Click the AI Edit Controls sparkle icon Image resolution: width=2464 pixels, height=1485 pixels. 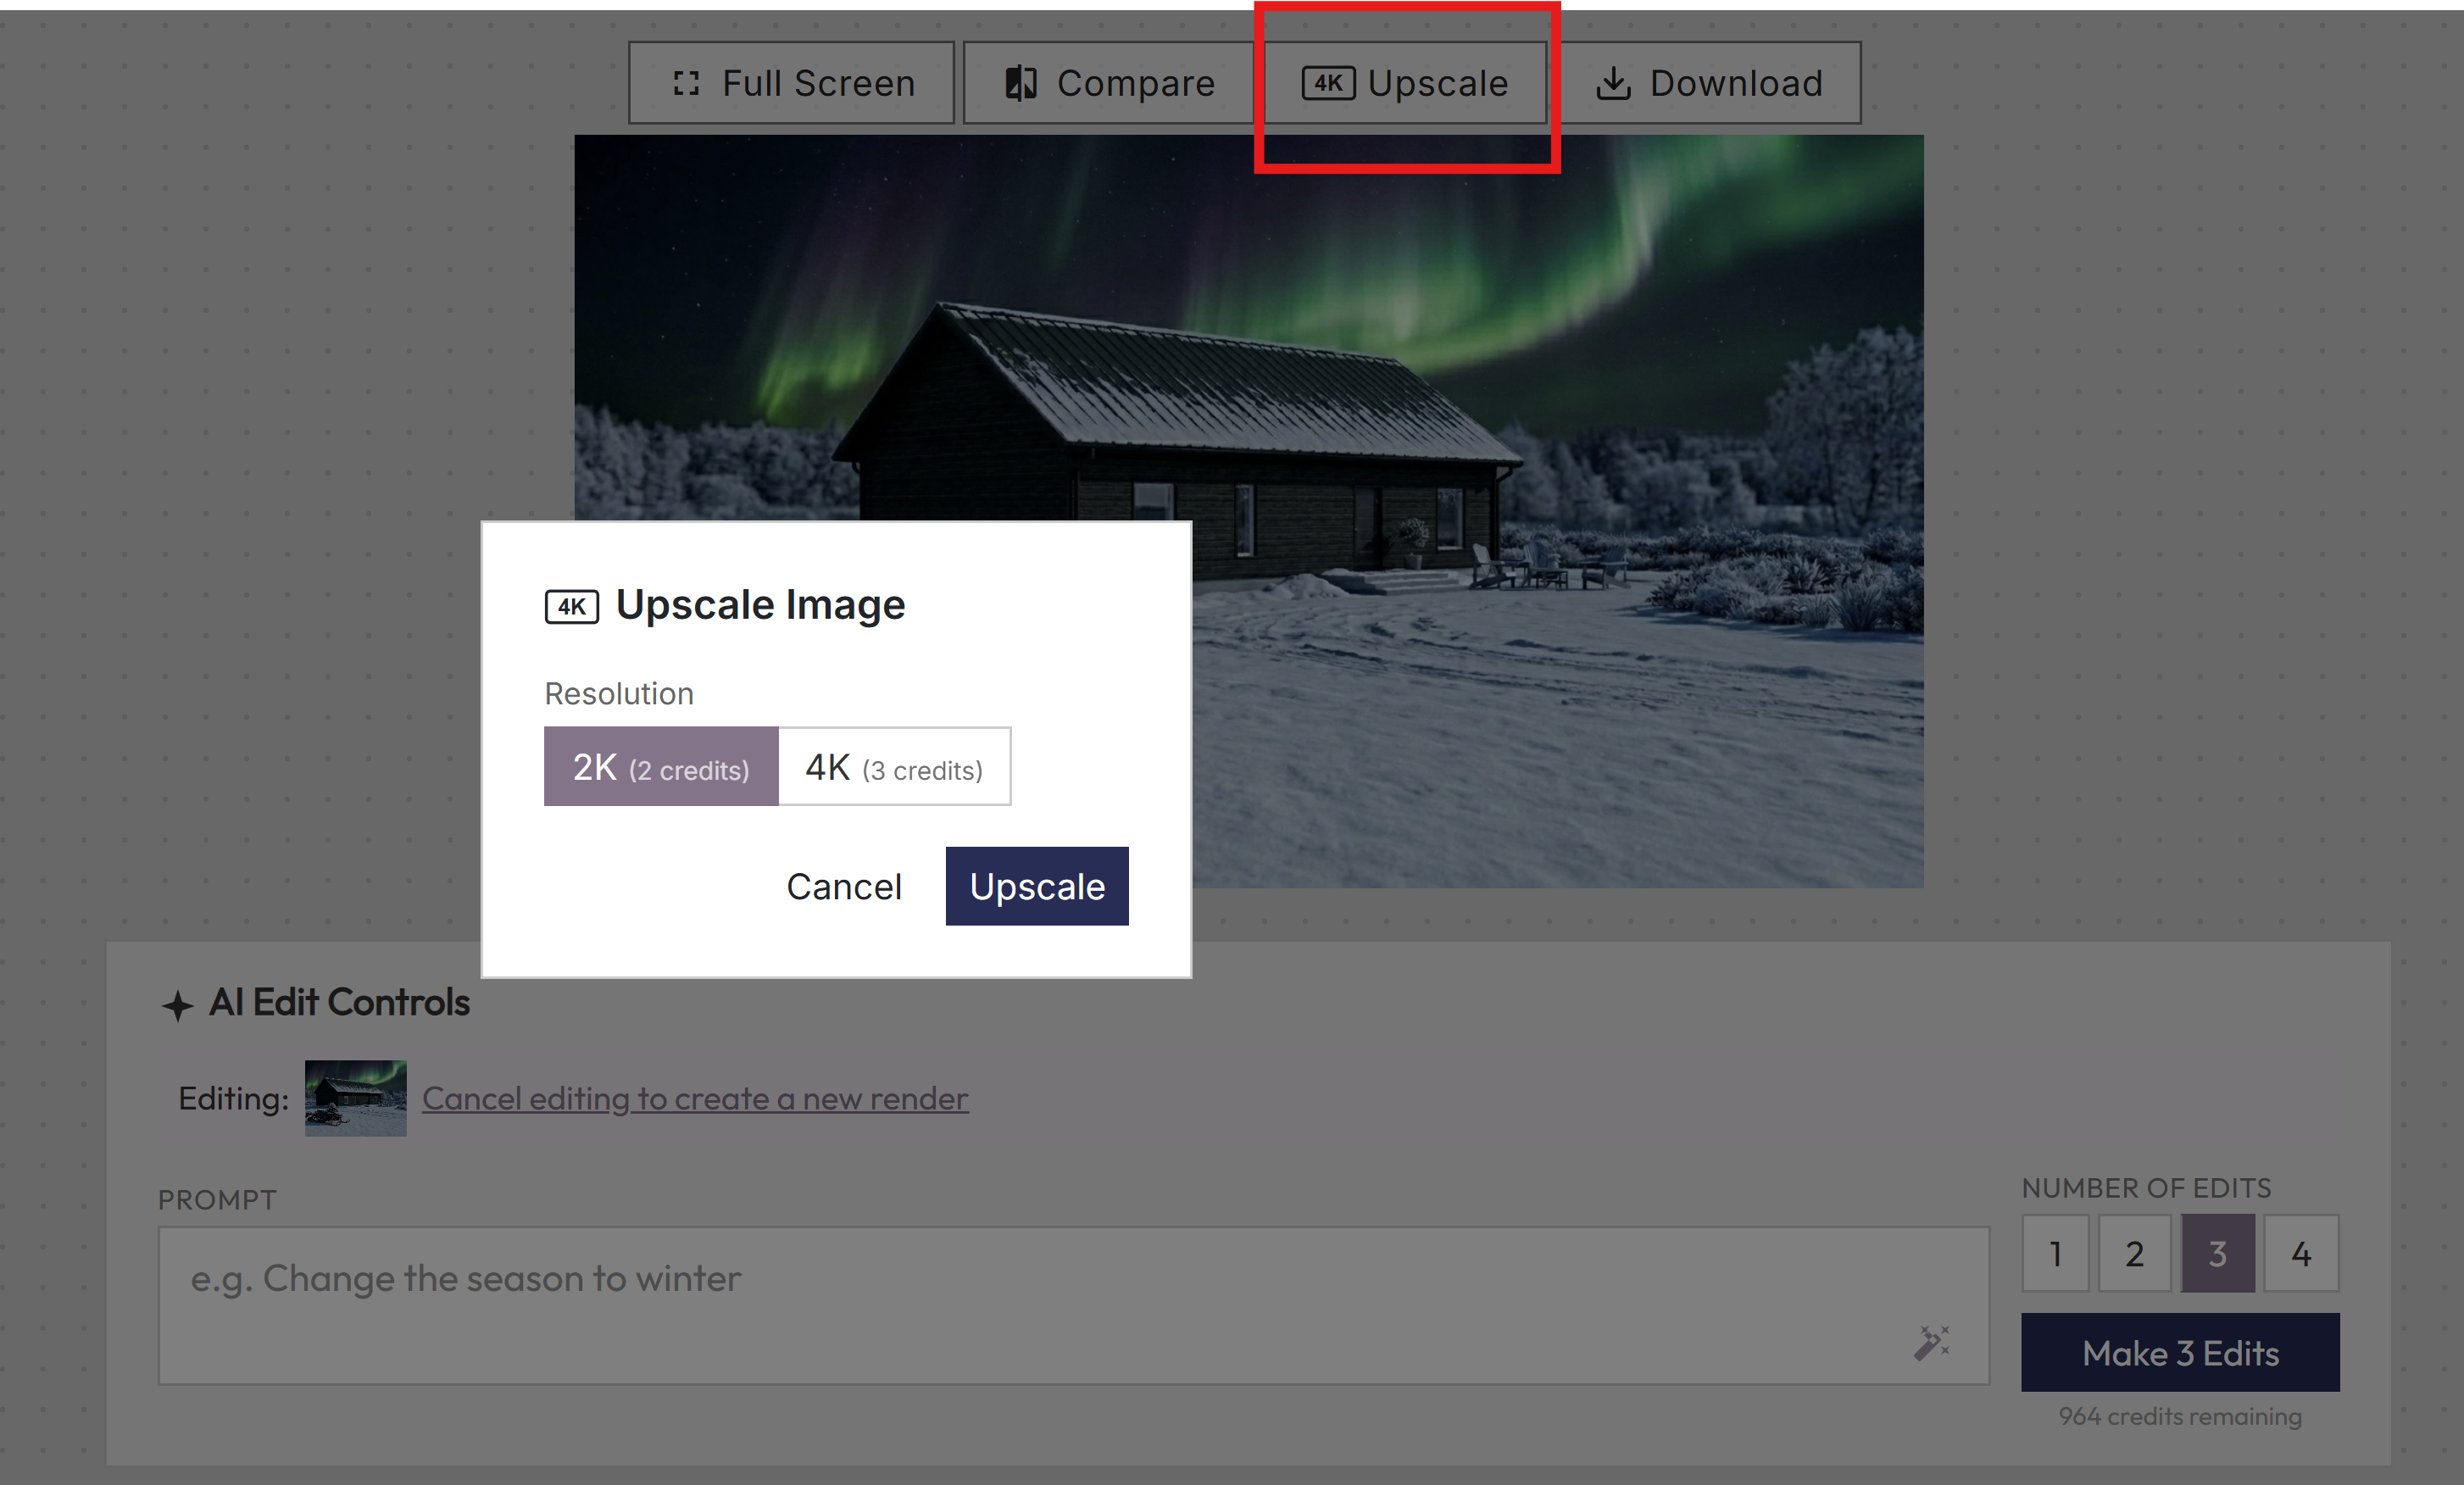(177, 1005)
